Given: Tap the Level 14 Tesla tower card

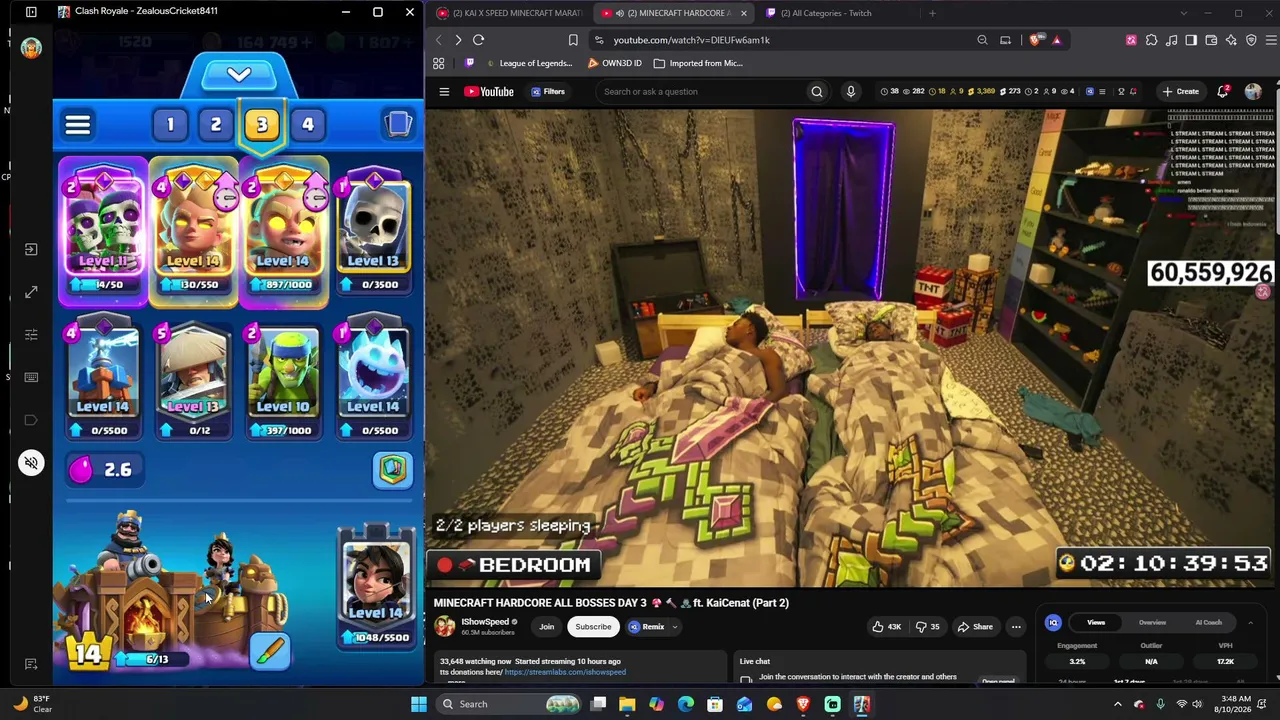Looking at the screenshot, I should point(103,380).
